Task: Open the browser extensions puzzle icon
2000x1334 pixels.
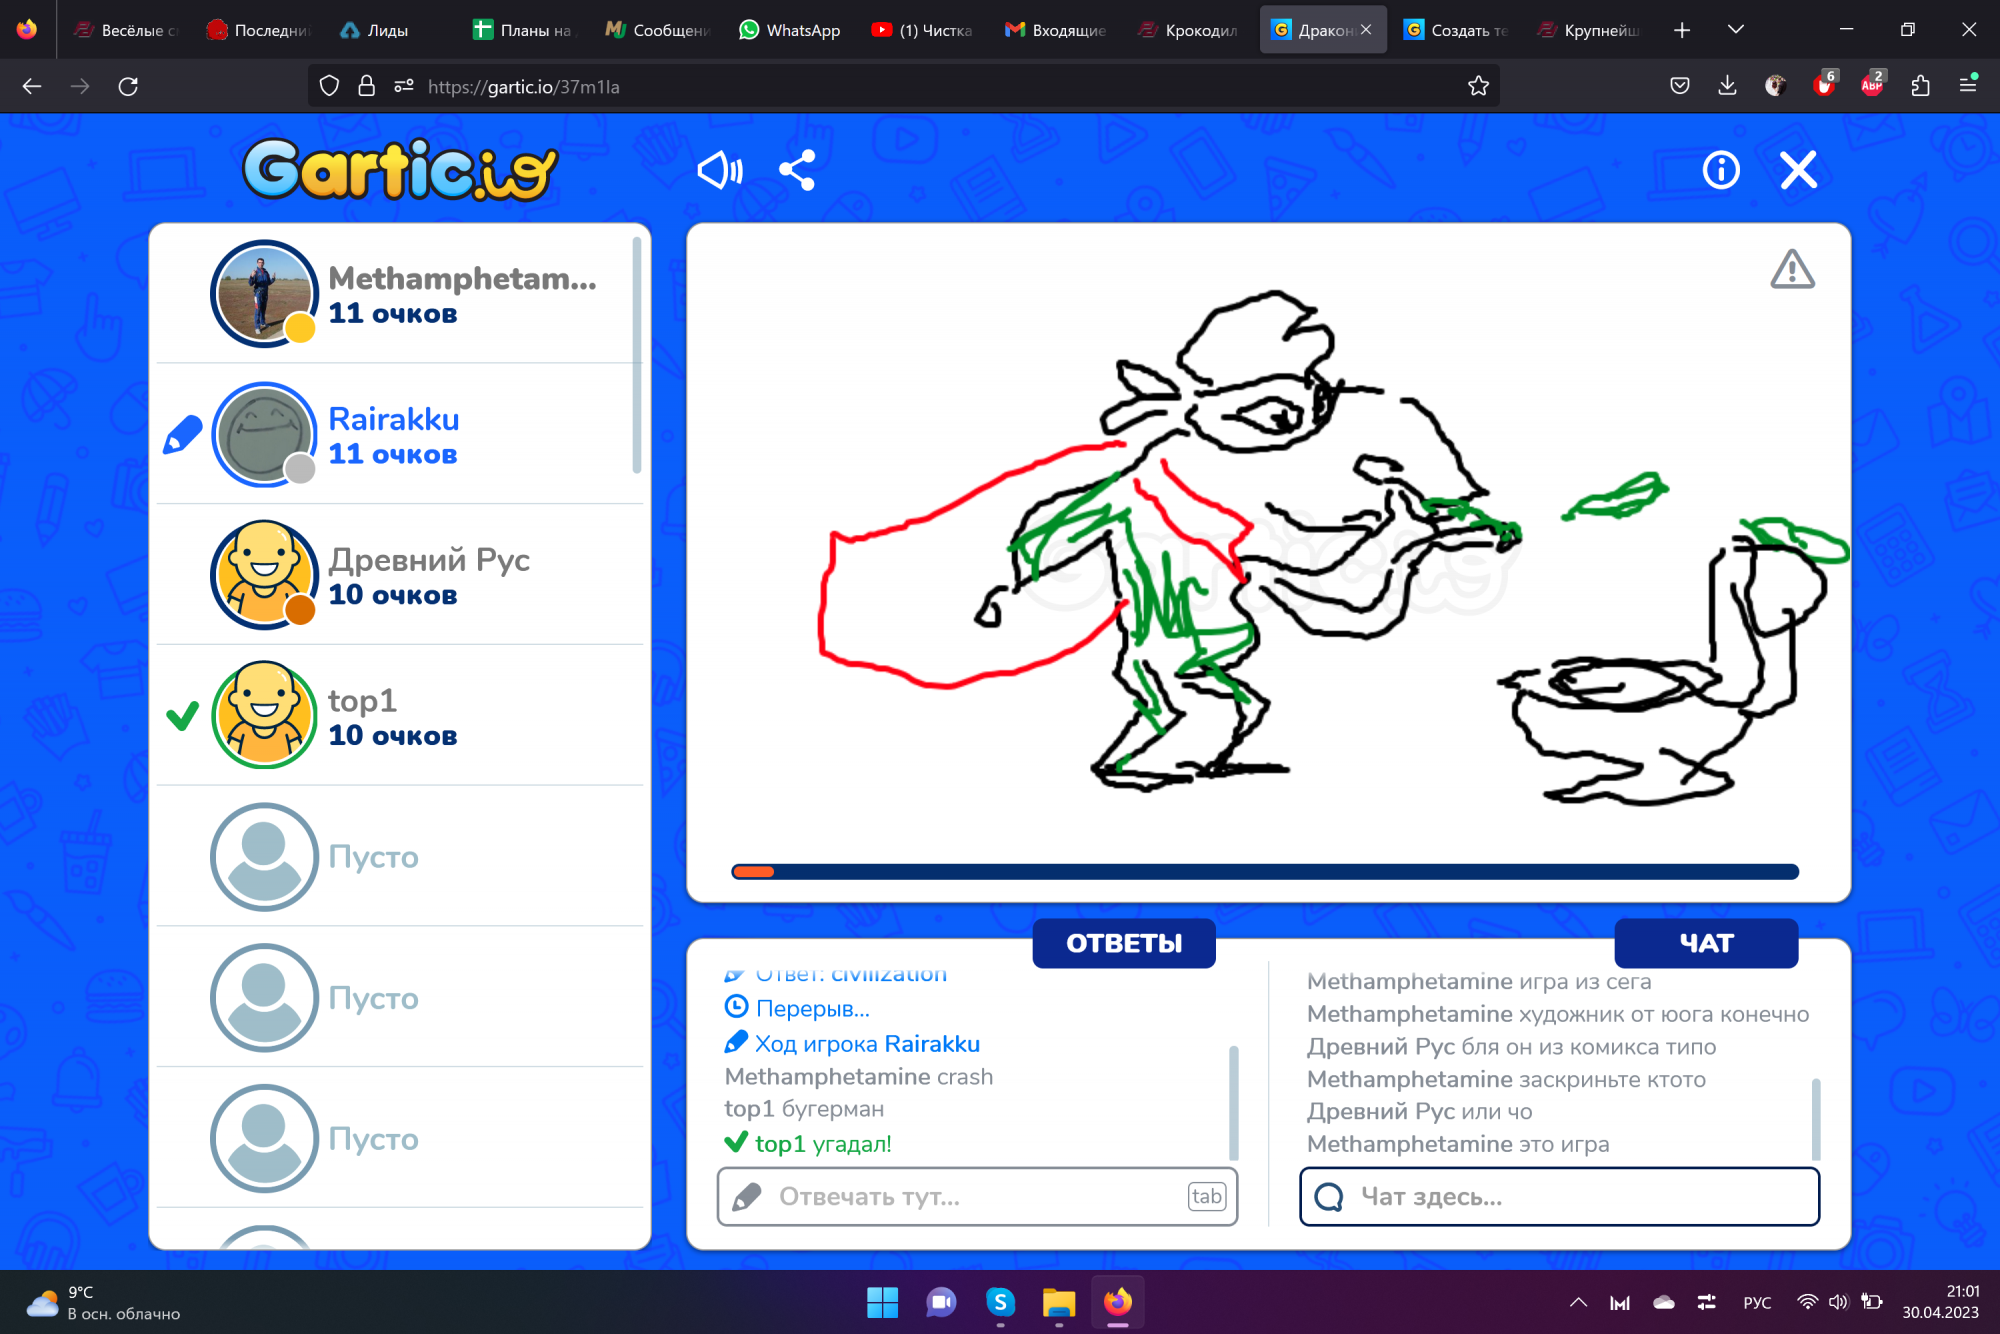Action: (1920, 86)
